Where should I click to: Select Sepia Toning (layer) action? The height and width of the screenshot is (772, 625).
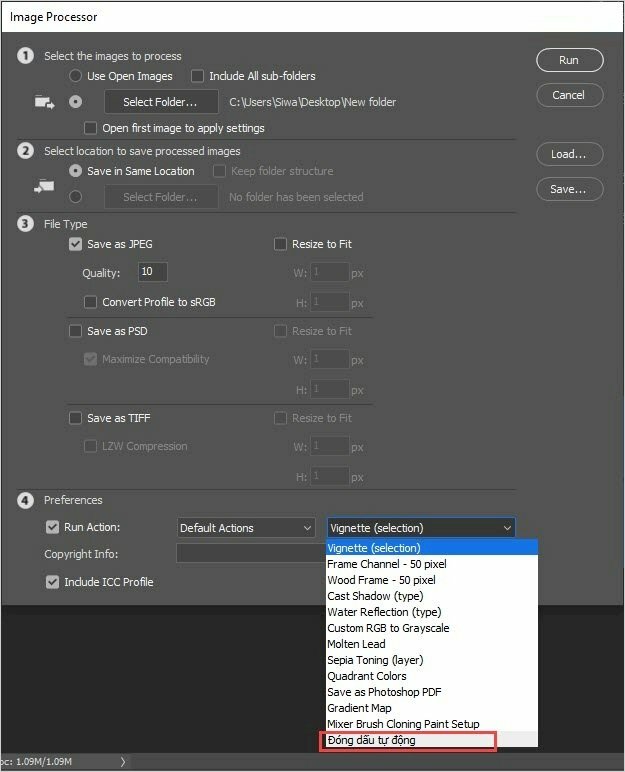[375, 660]
